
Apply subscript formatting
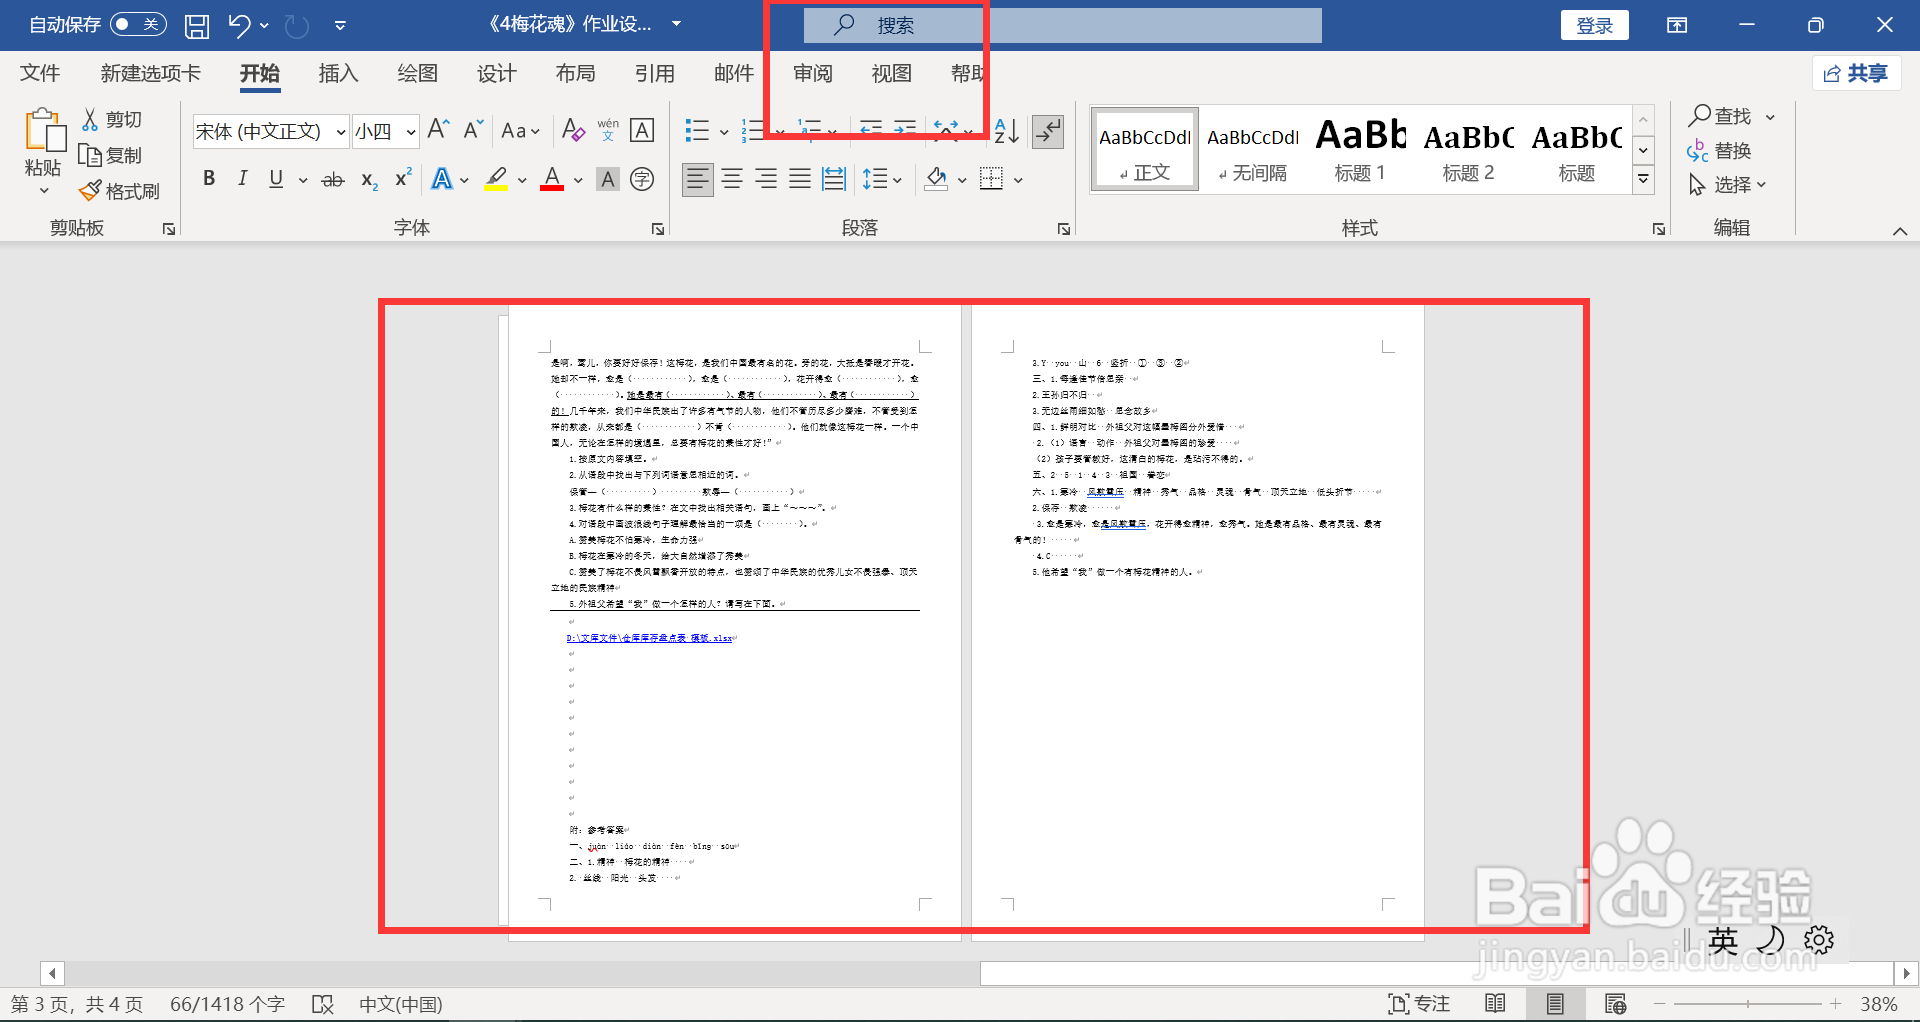coord(369,180)
